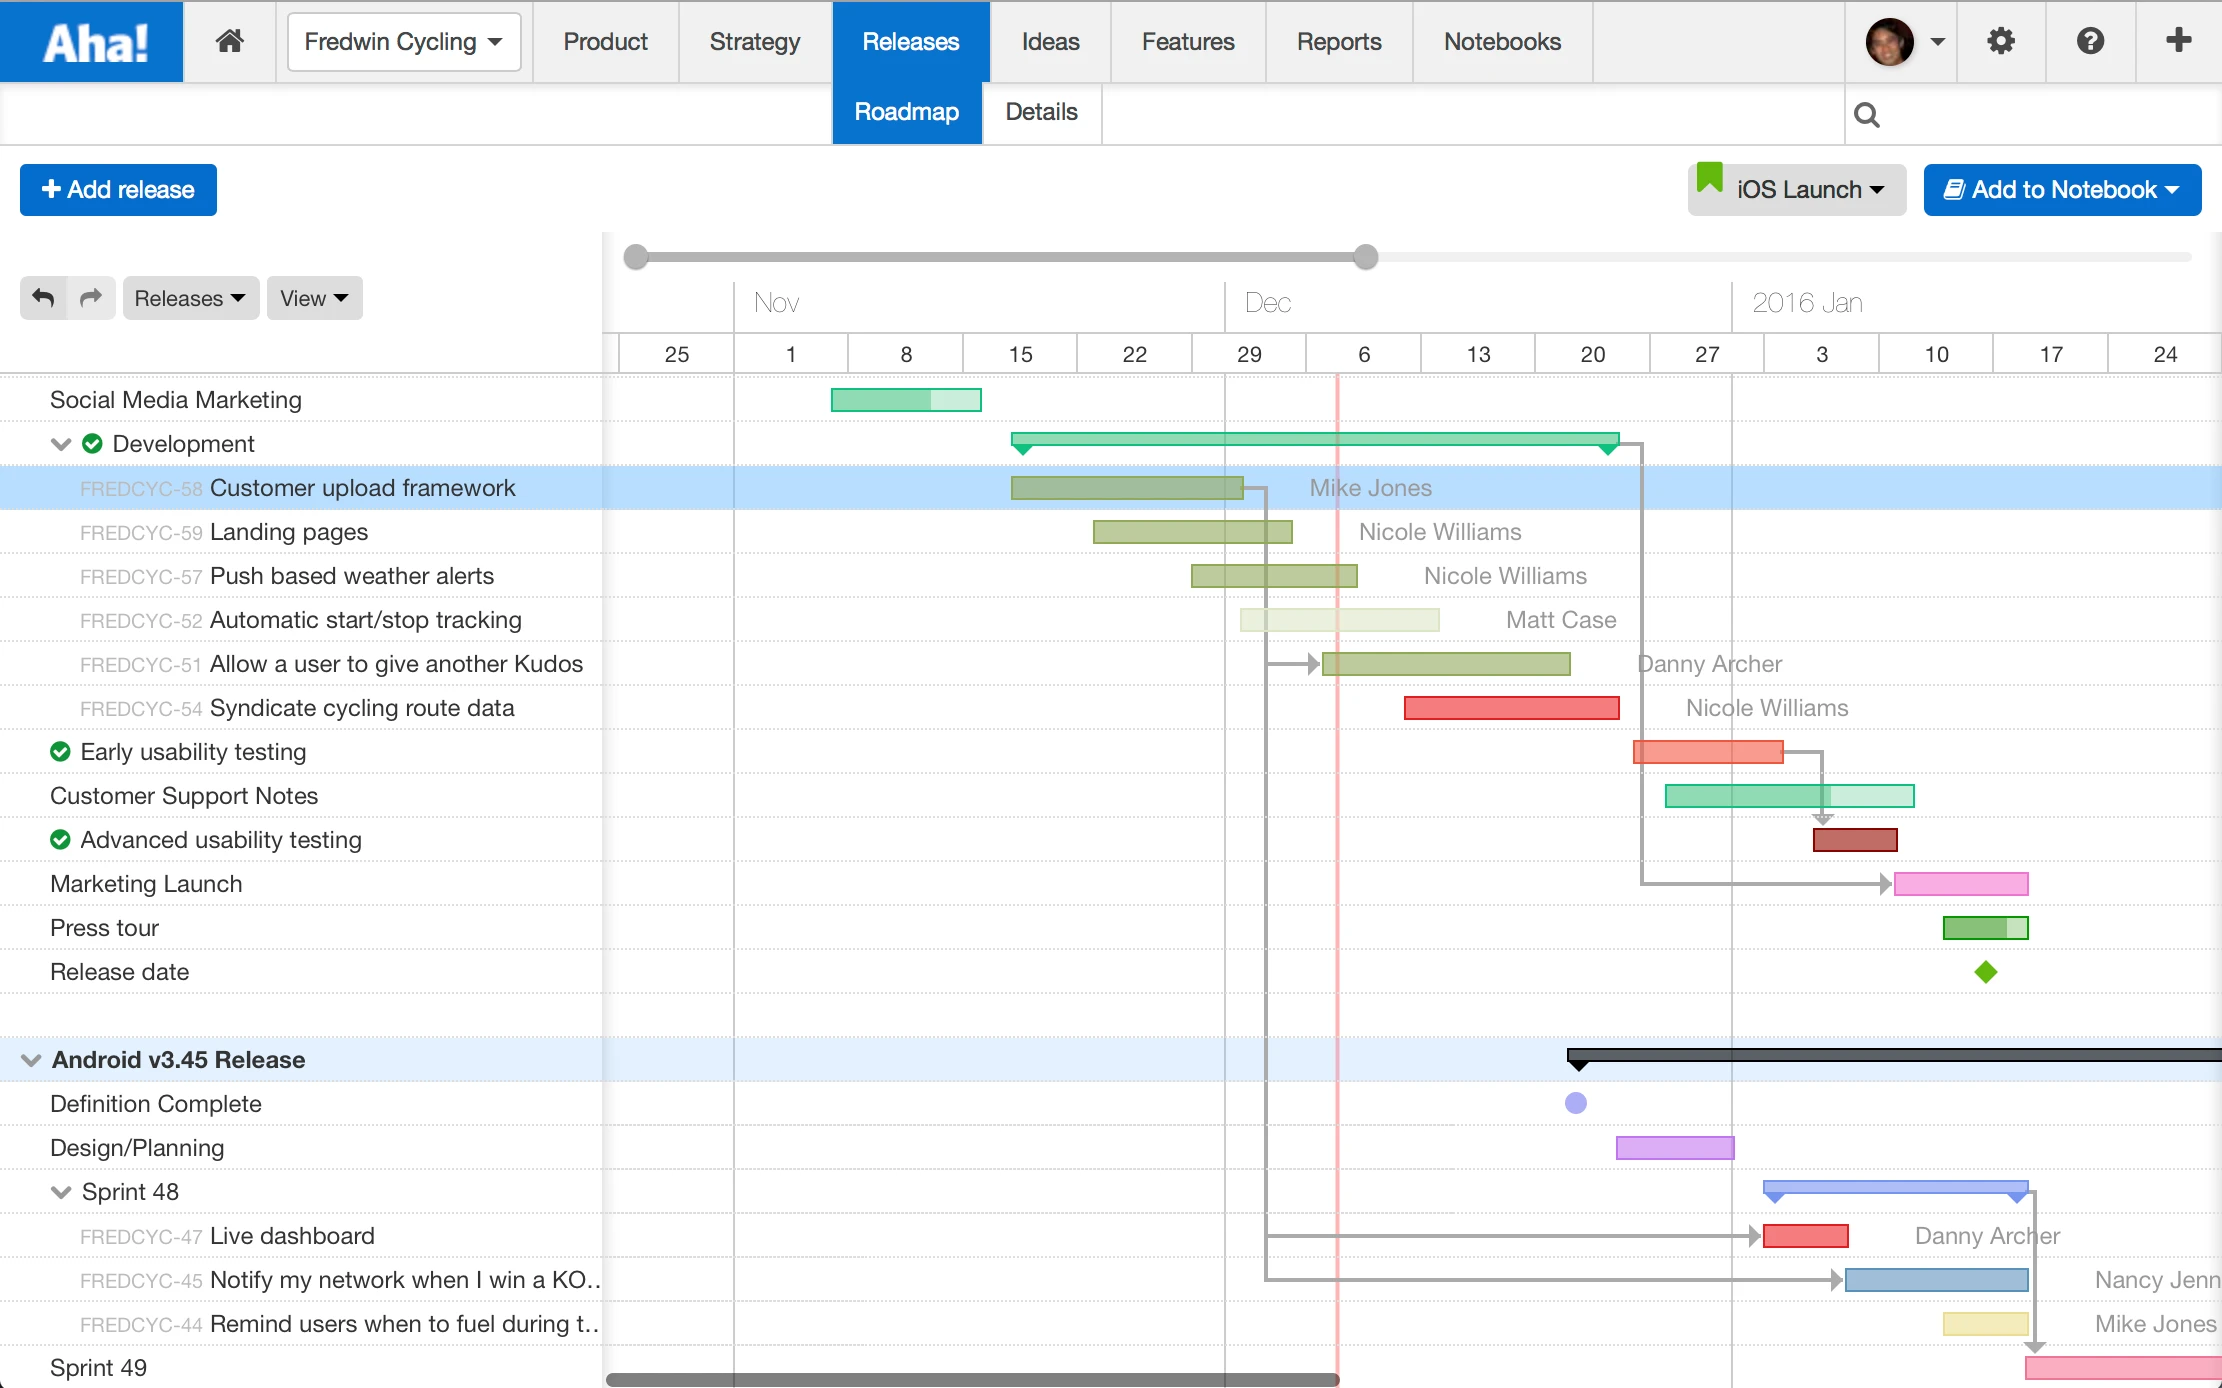Open the settings gear icon

(x=2001, y=41)
